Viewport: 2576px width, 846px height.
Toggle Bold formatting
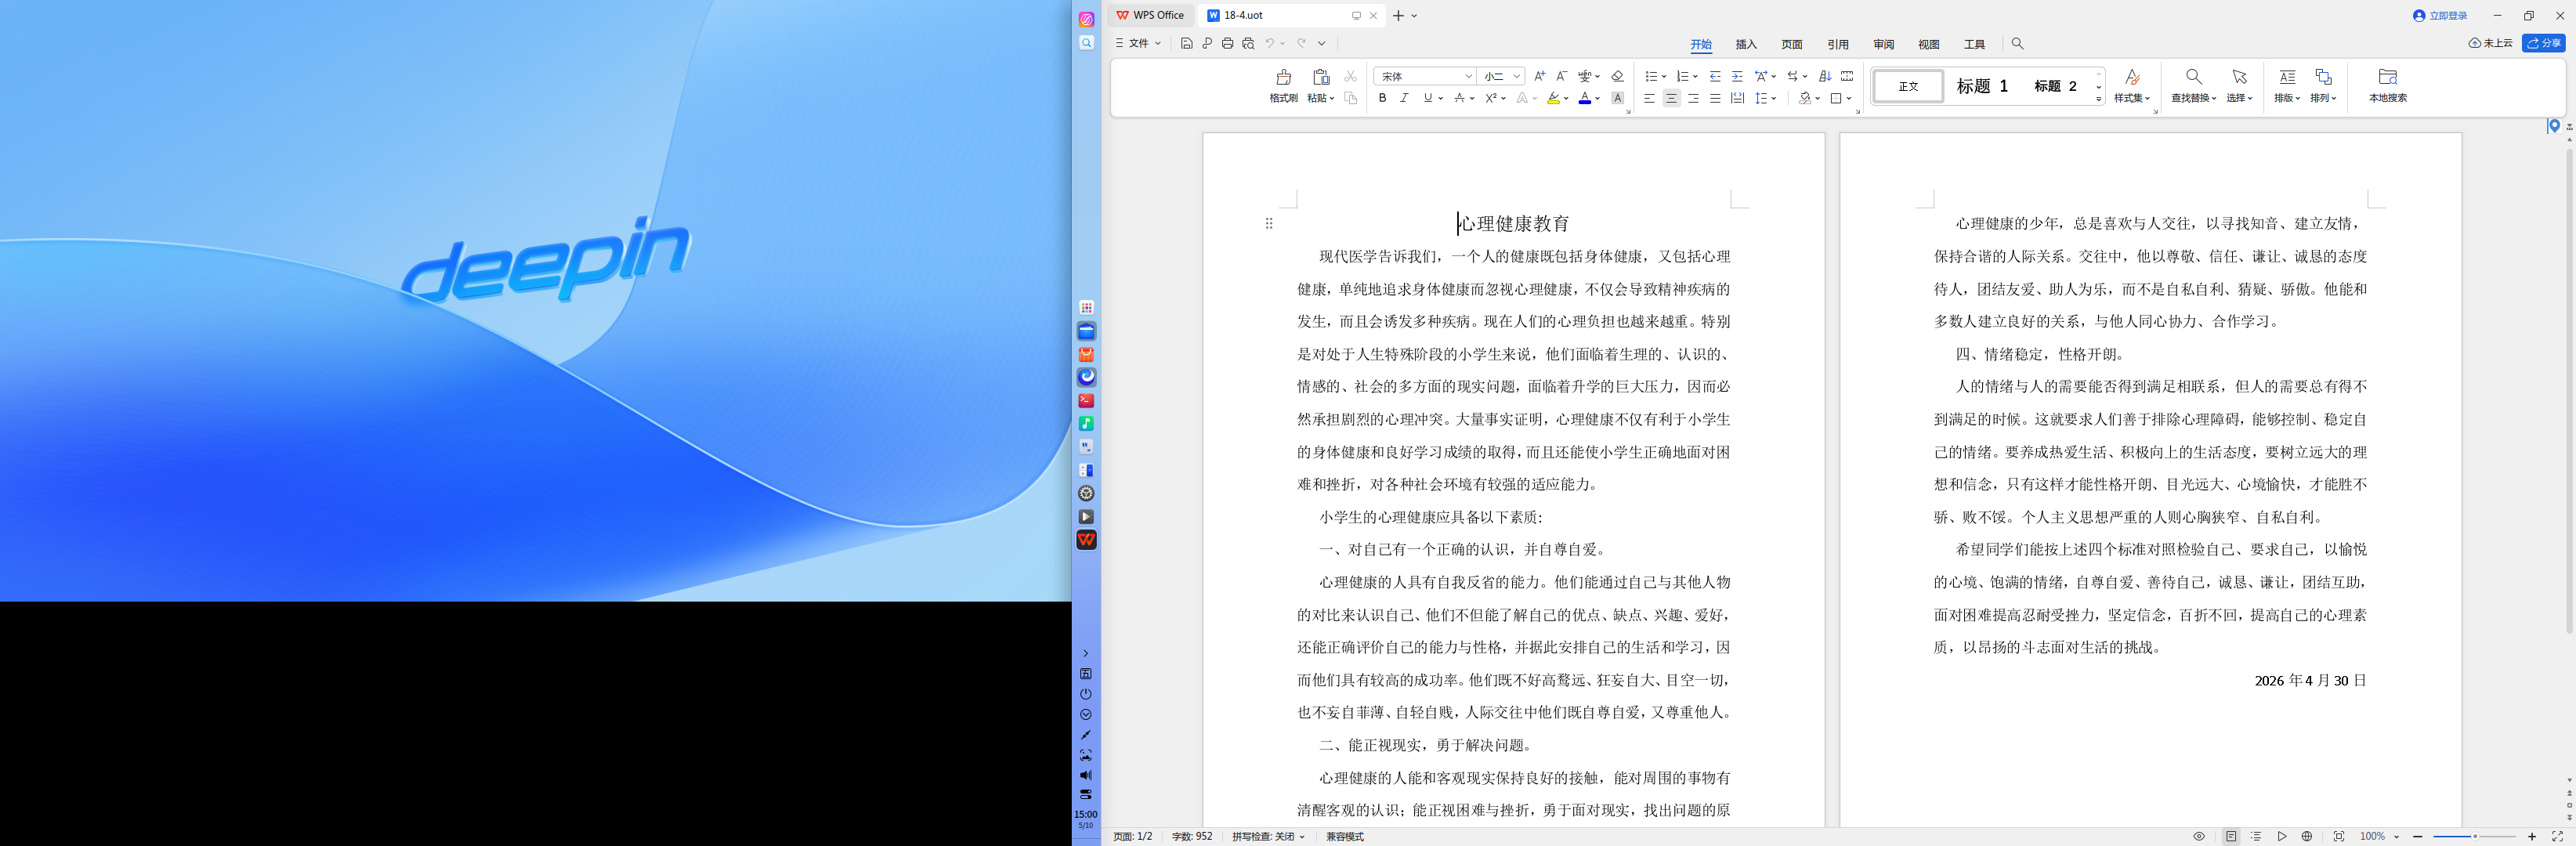click(1382, 98)
